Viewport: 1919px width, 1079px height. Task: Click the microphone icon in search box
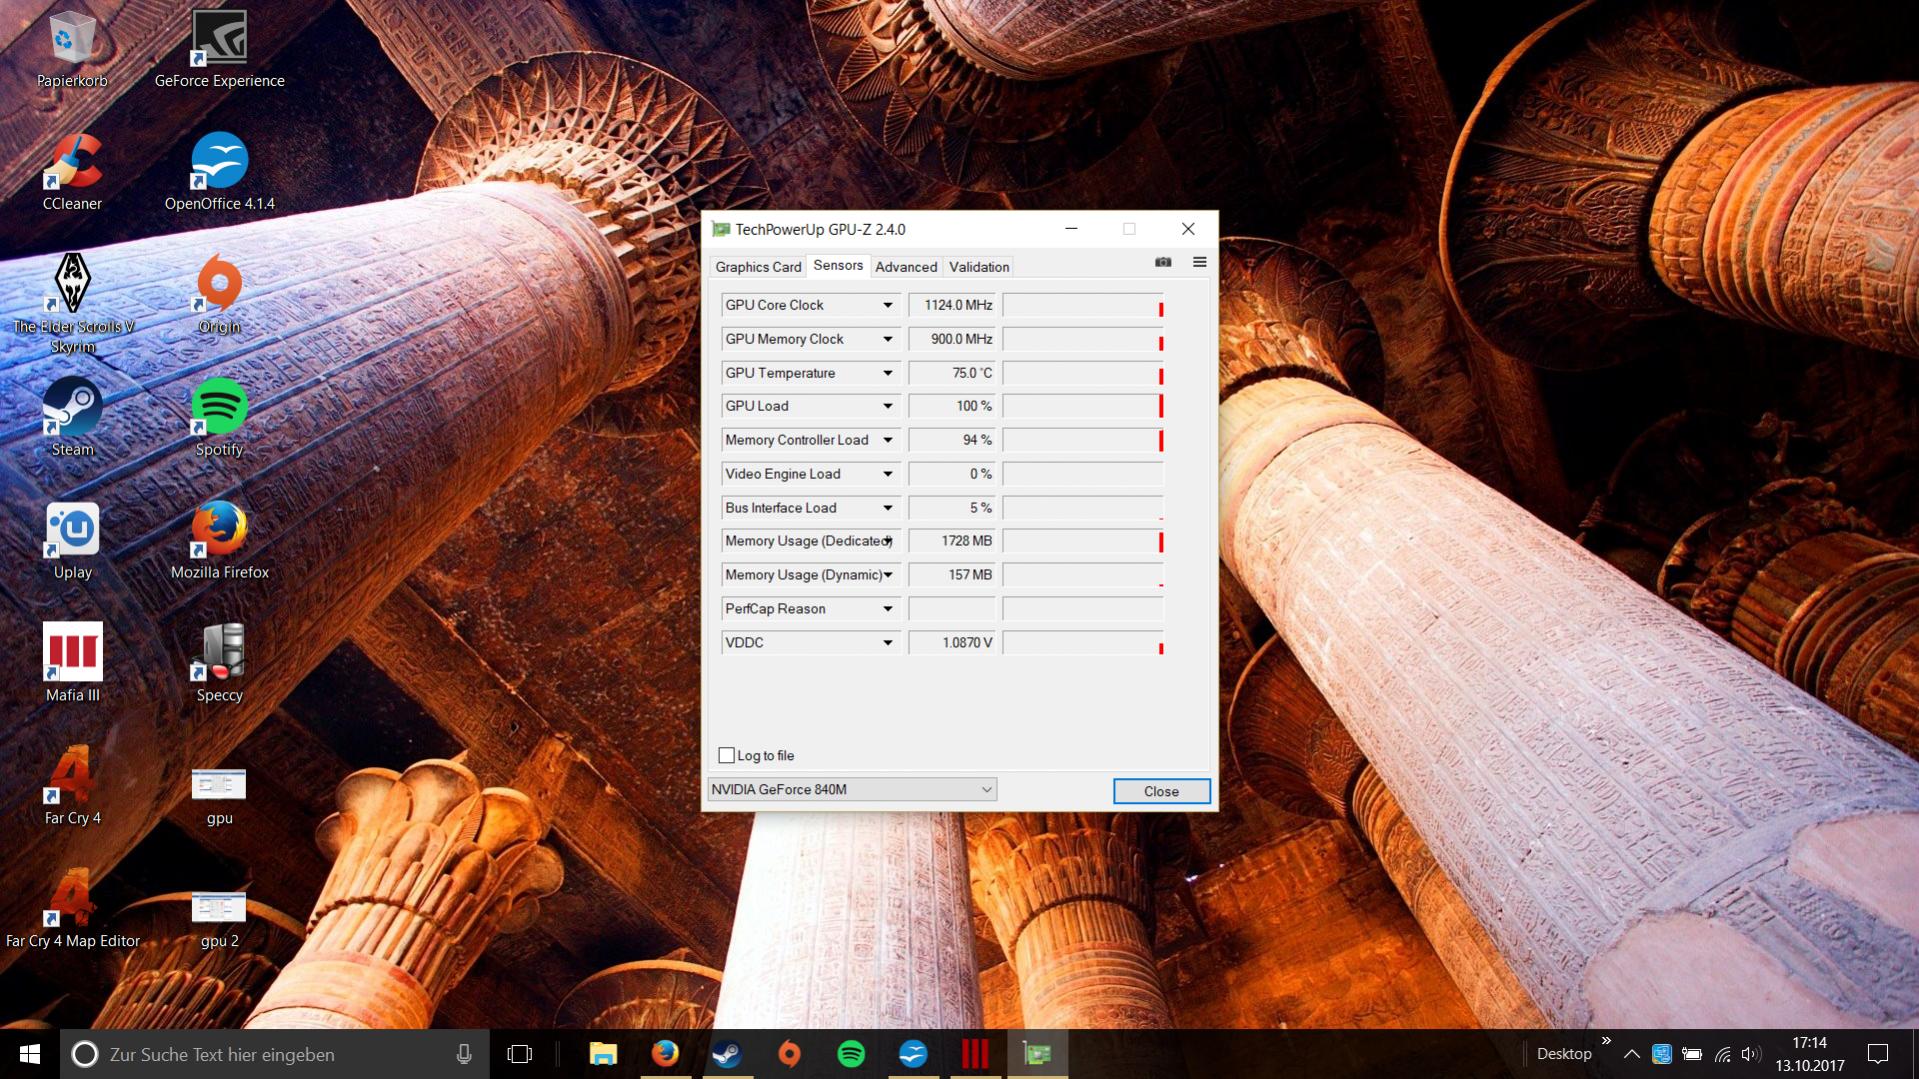pos(464,1054)
